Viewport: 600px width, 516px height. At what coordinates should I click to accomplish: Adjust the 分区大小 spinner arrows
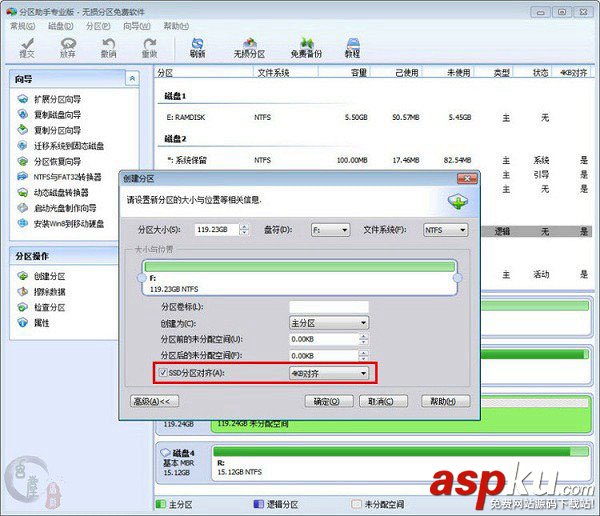click(x=244, y=230)
